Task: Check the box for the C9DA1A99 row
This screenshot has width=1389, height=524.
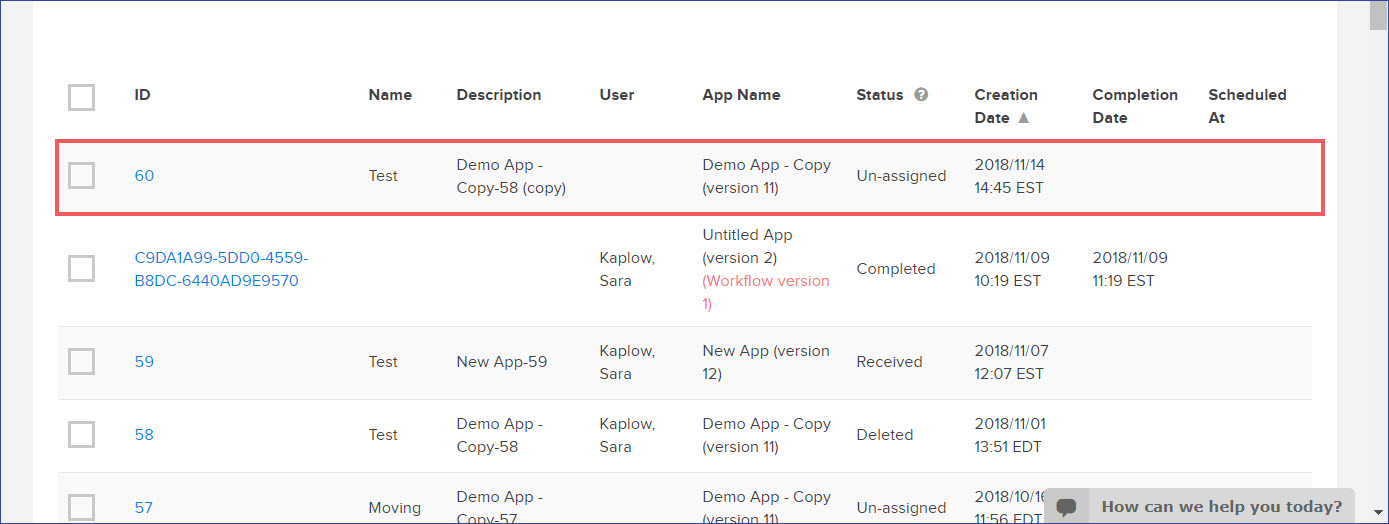Action: [82, 269]
